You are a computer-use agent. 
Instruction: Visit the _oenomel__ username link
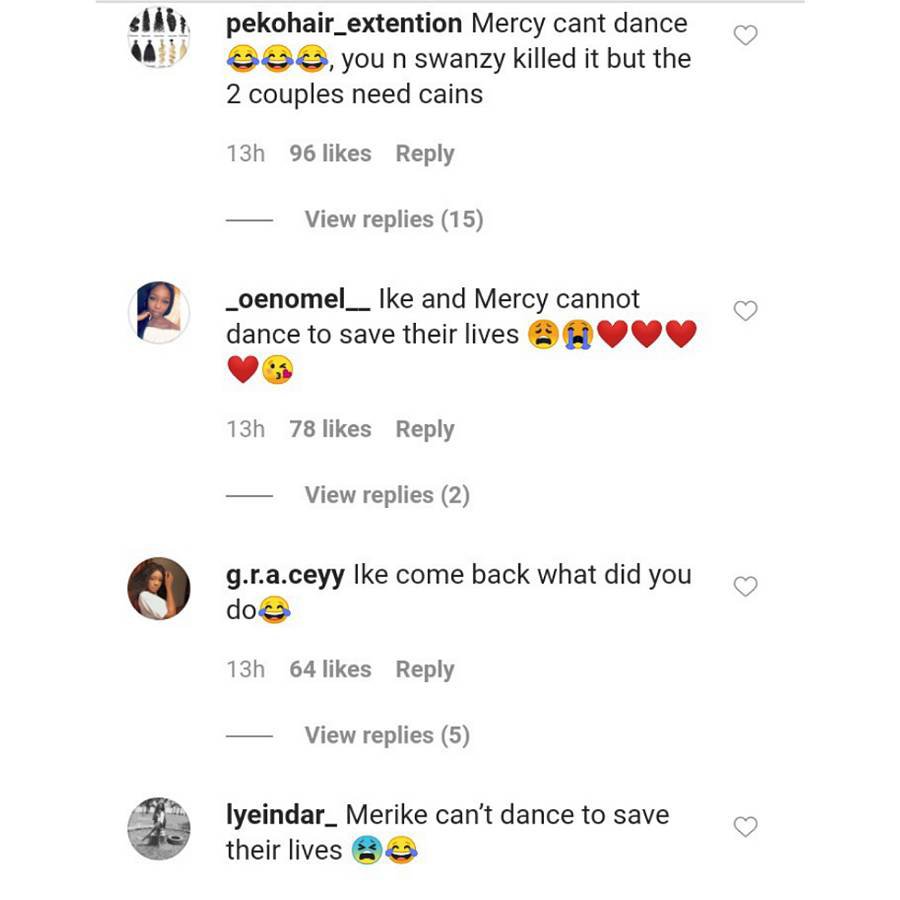[x=298, y=299]
